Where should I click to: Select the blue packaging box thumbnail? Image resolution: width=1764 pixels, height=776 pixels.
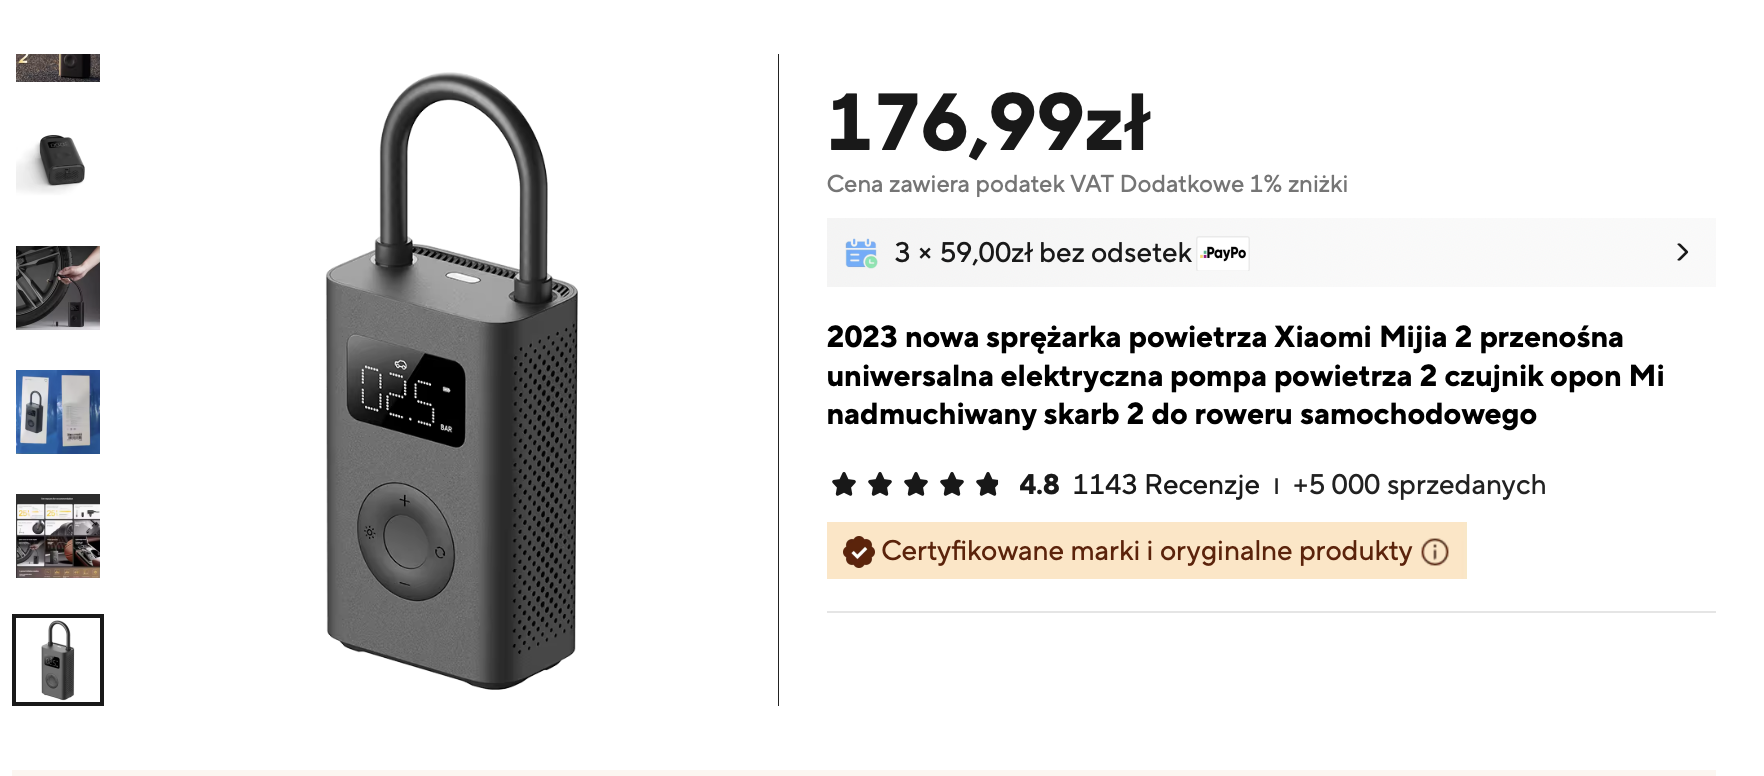click(58, 412)
